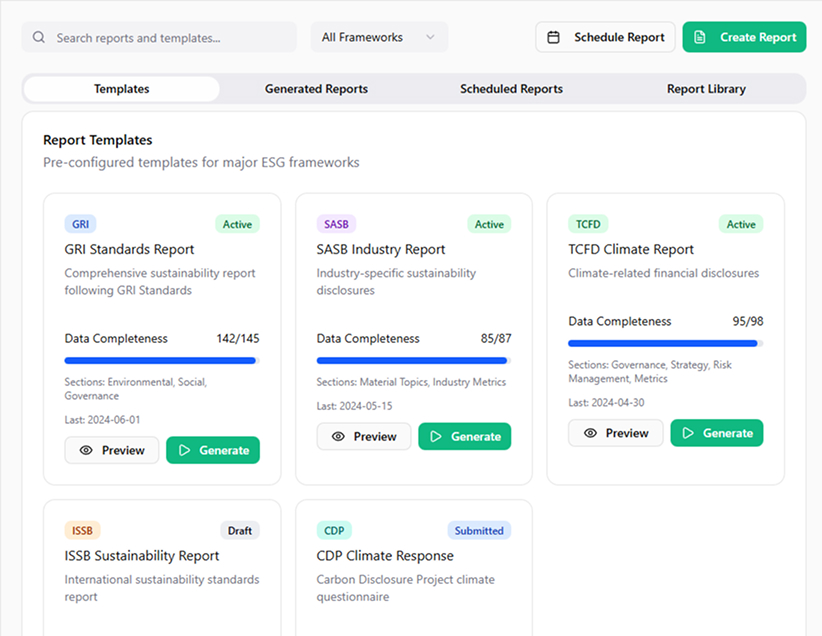
Task: Click the play icon on GRI Generate
Action: pyautogui.click(x=184, y=451)
